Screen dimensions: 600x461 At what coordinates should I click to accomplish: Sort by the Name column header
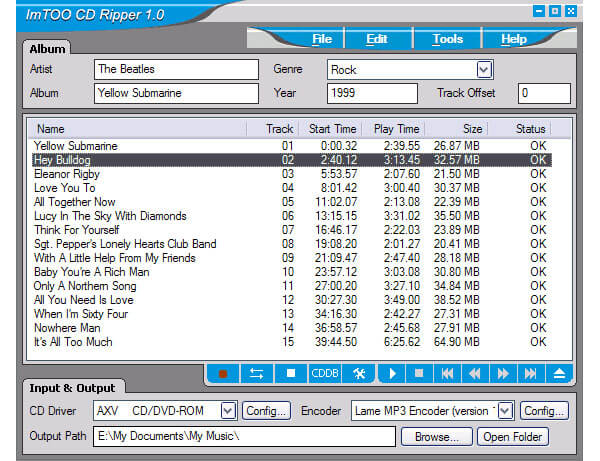[138, 129]
